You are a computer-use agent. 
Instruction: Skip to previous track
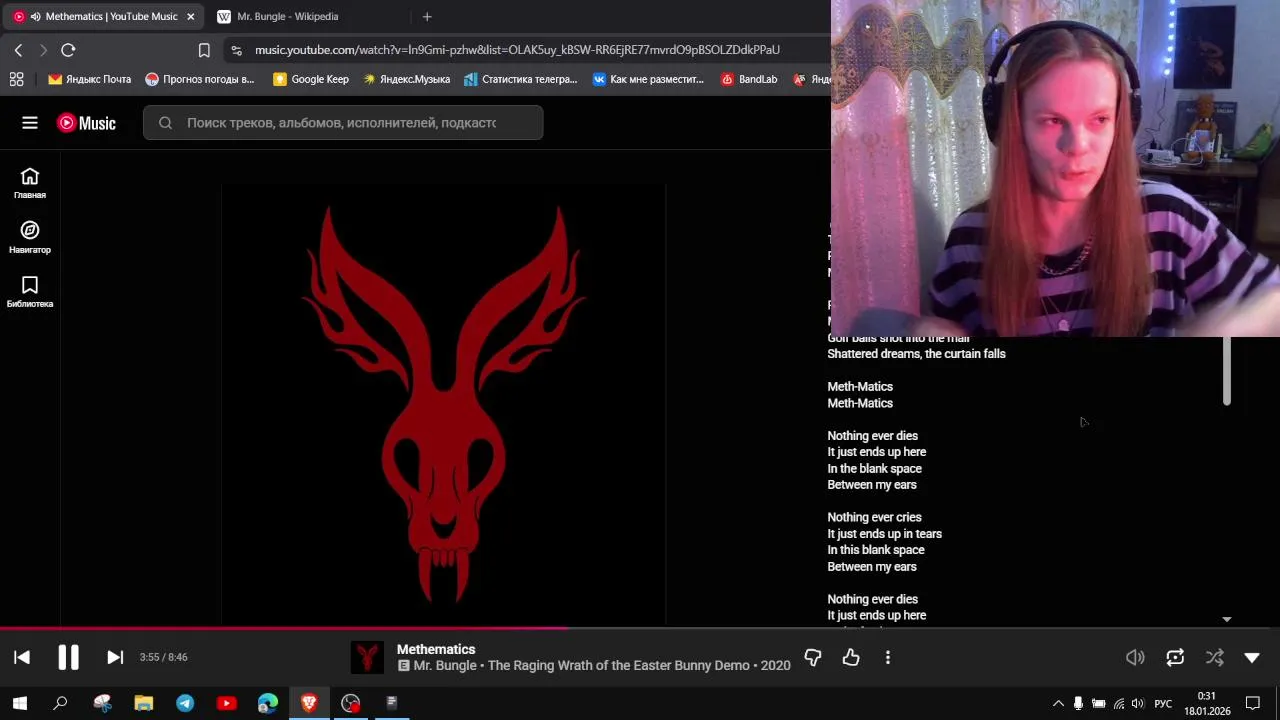[22, 657]
